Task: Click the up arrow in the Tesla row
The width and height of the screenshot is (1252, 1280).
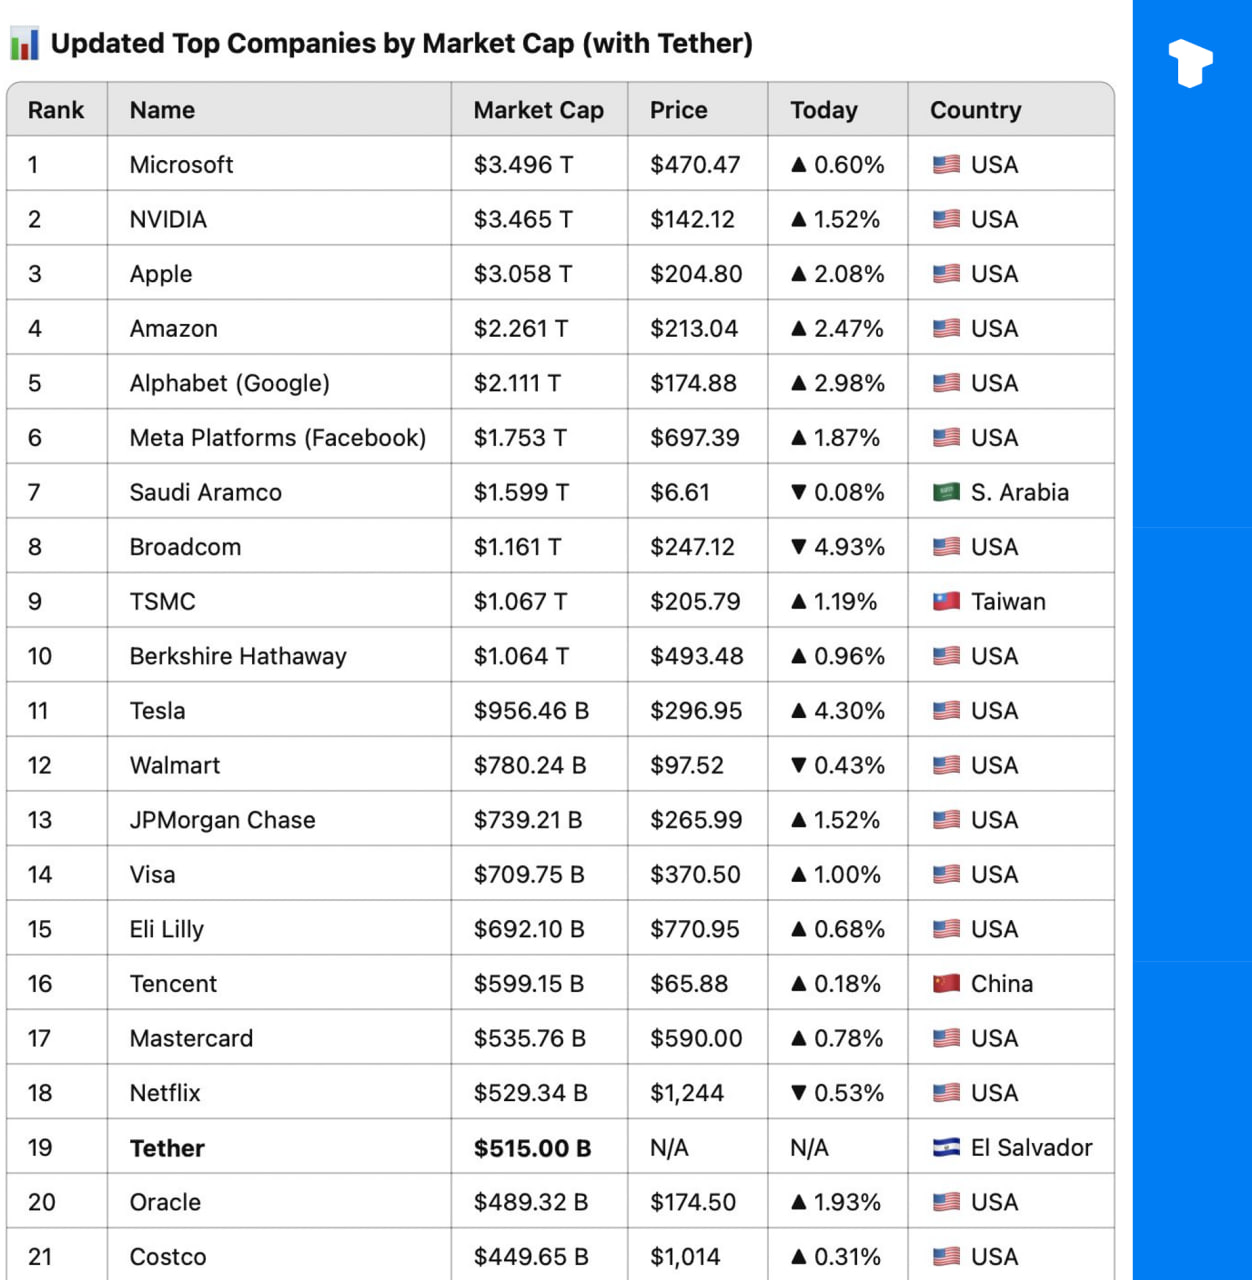Action: [798, 710]
